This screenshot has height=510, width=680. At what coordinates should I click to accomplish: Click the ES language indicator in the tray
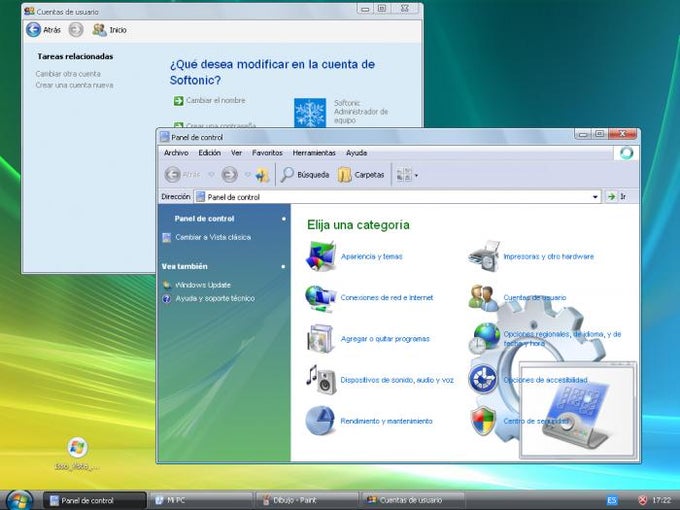pos(611,500)
